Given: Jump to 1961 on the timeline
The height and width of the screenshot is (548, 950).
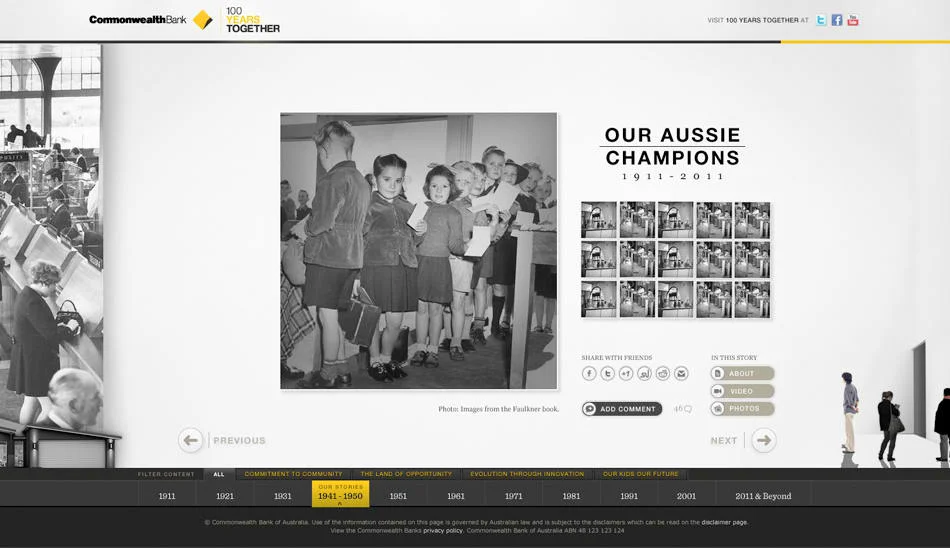Looking at the screenshot, I should 456,496.
